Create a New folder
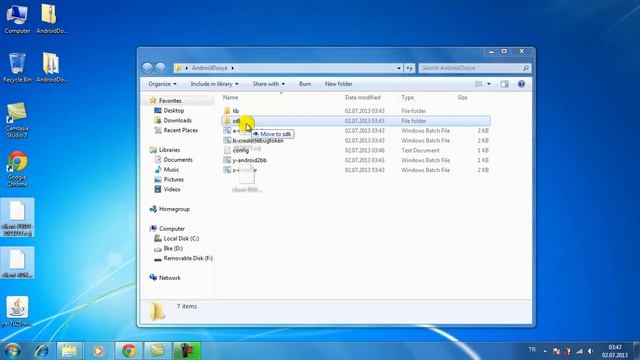Viewport: 640px width, 360px height. [338, 84]
